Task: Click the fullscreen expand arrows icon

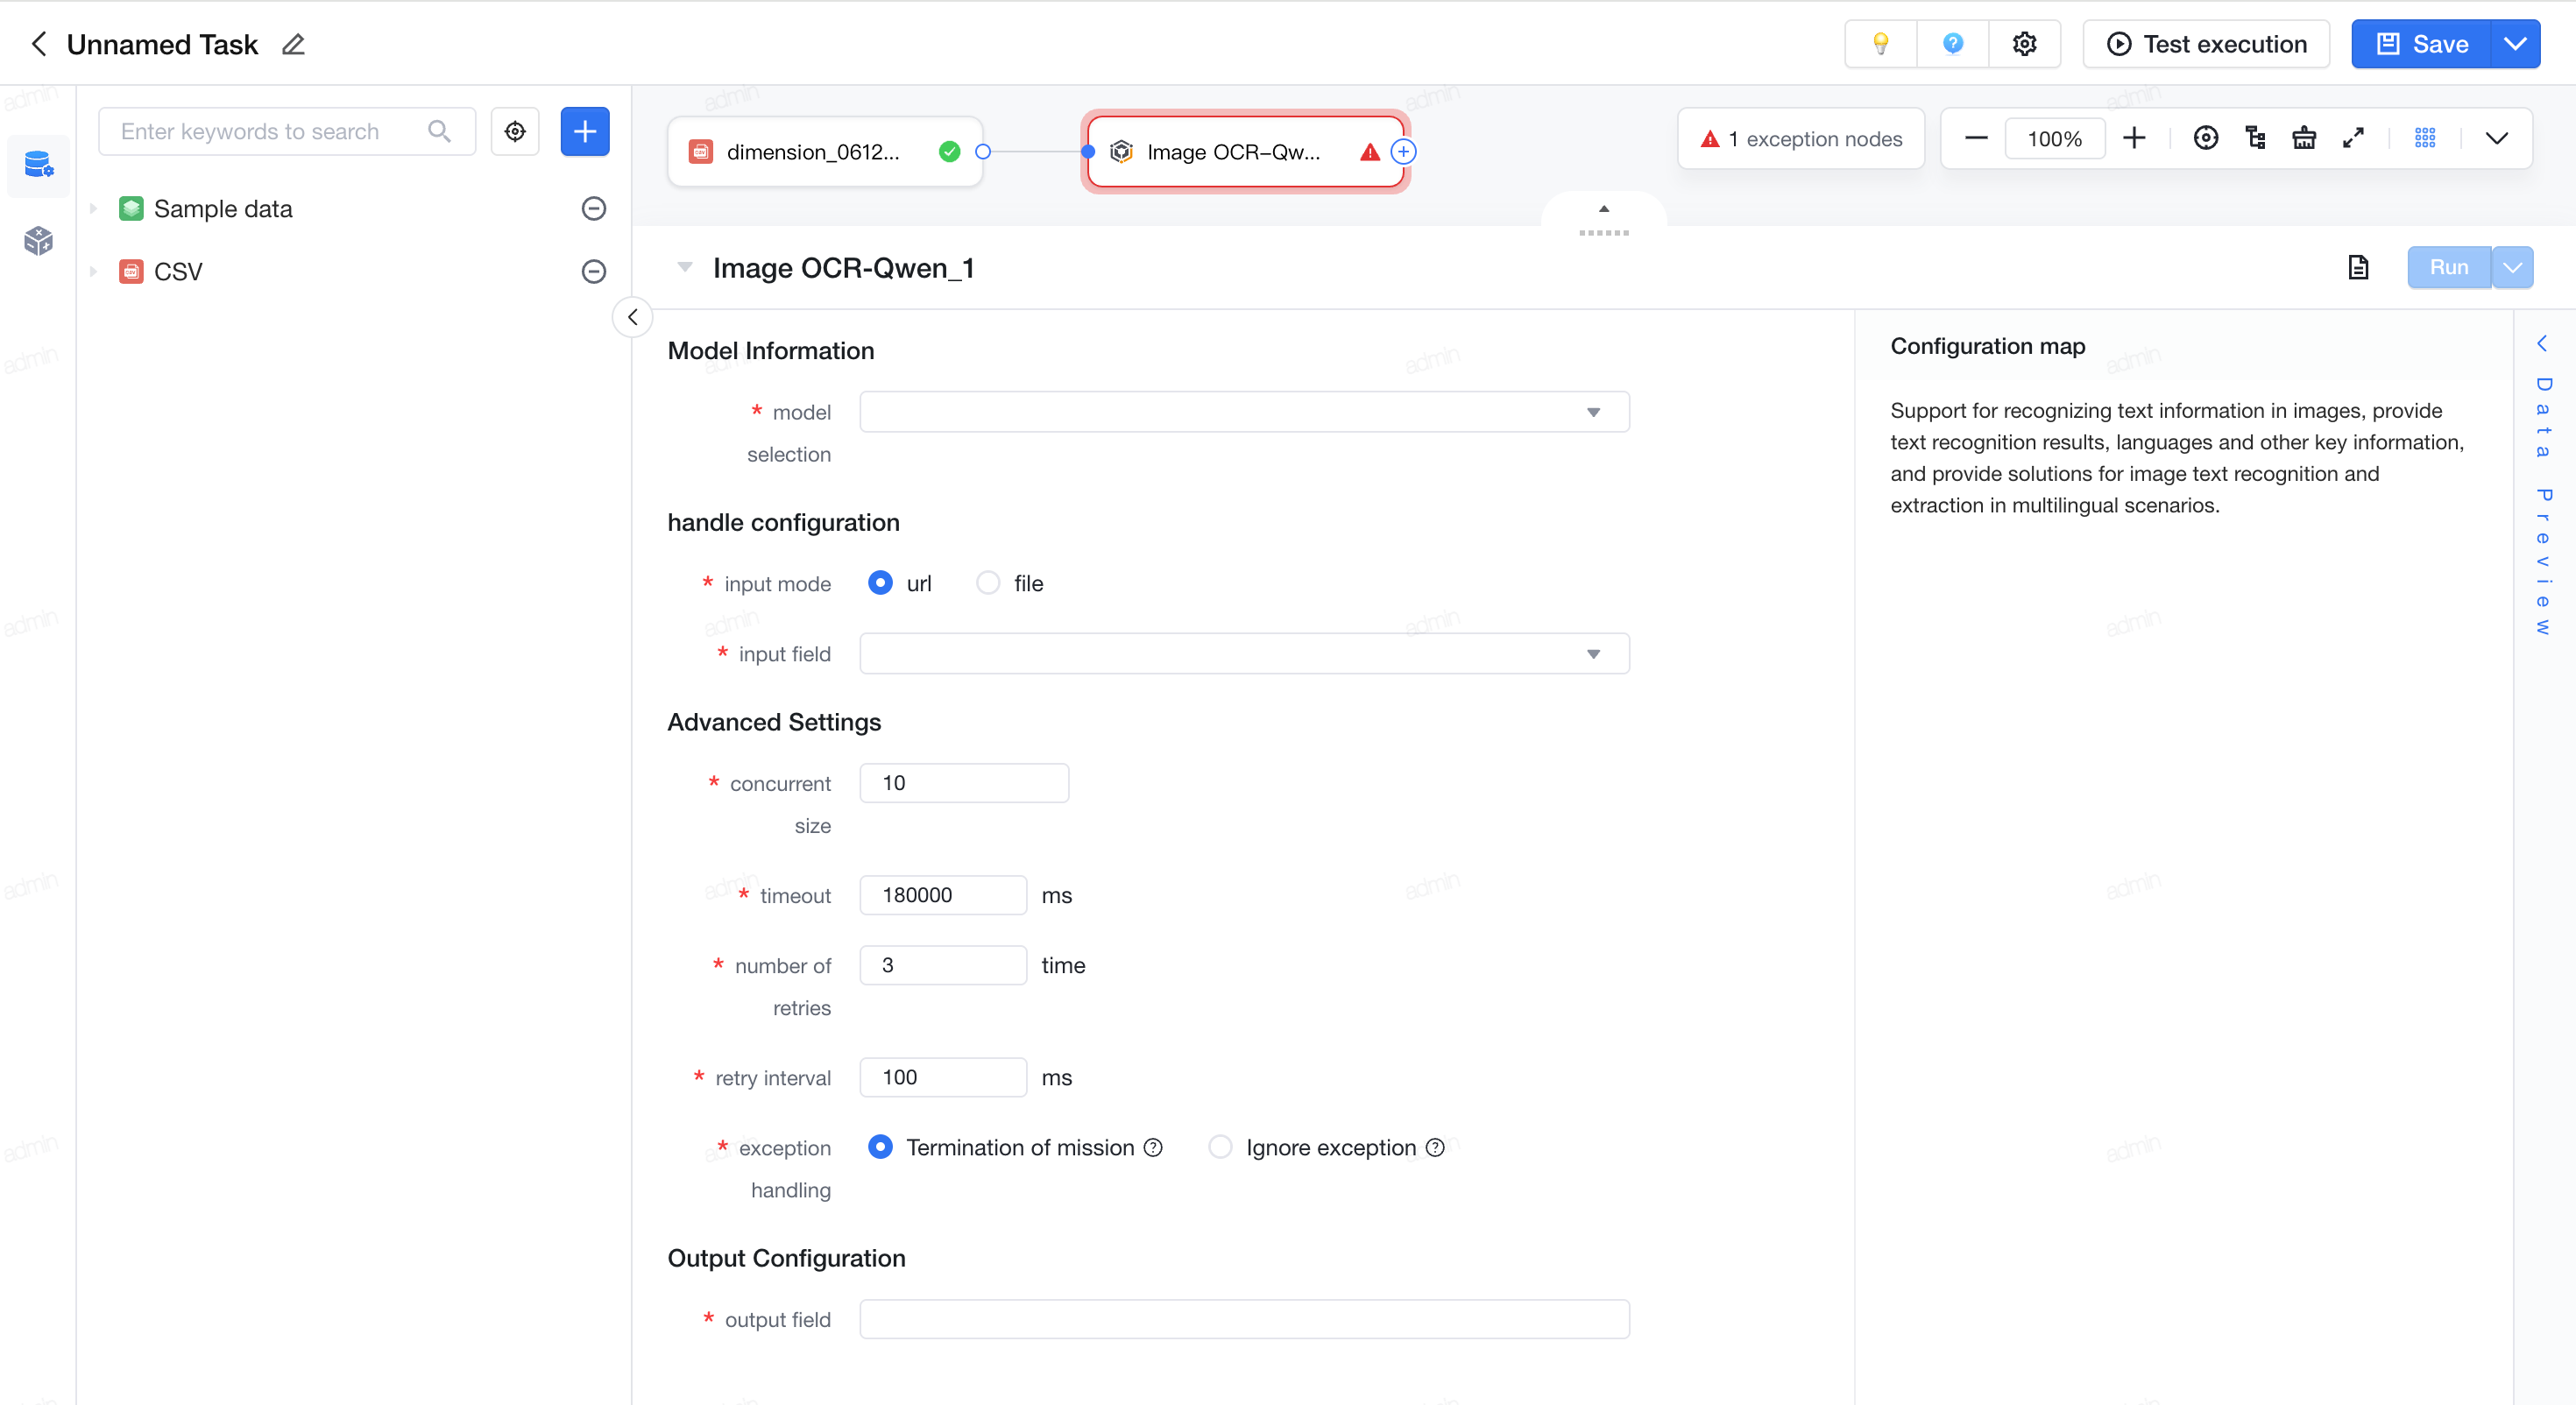Action: [x=2353, y=138]
